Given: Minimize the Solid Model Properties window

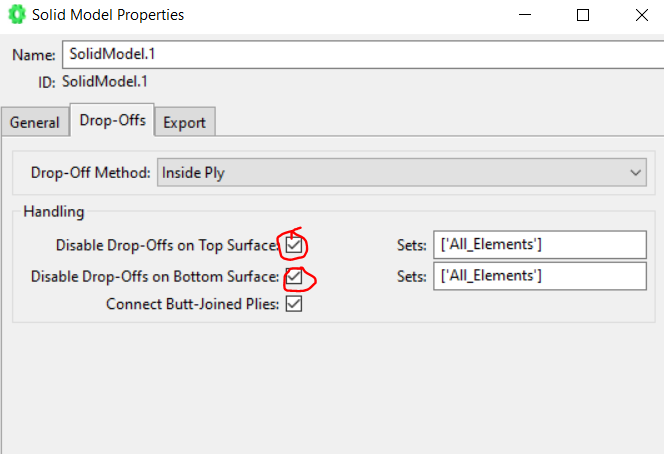Looking at the screenshot, I should click(527, 16).
